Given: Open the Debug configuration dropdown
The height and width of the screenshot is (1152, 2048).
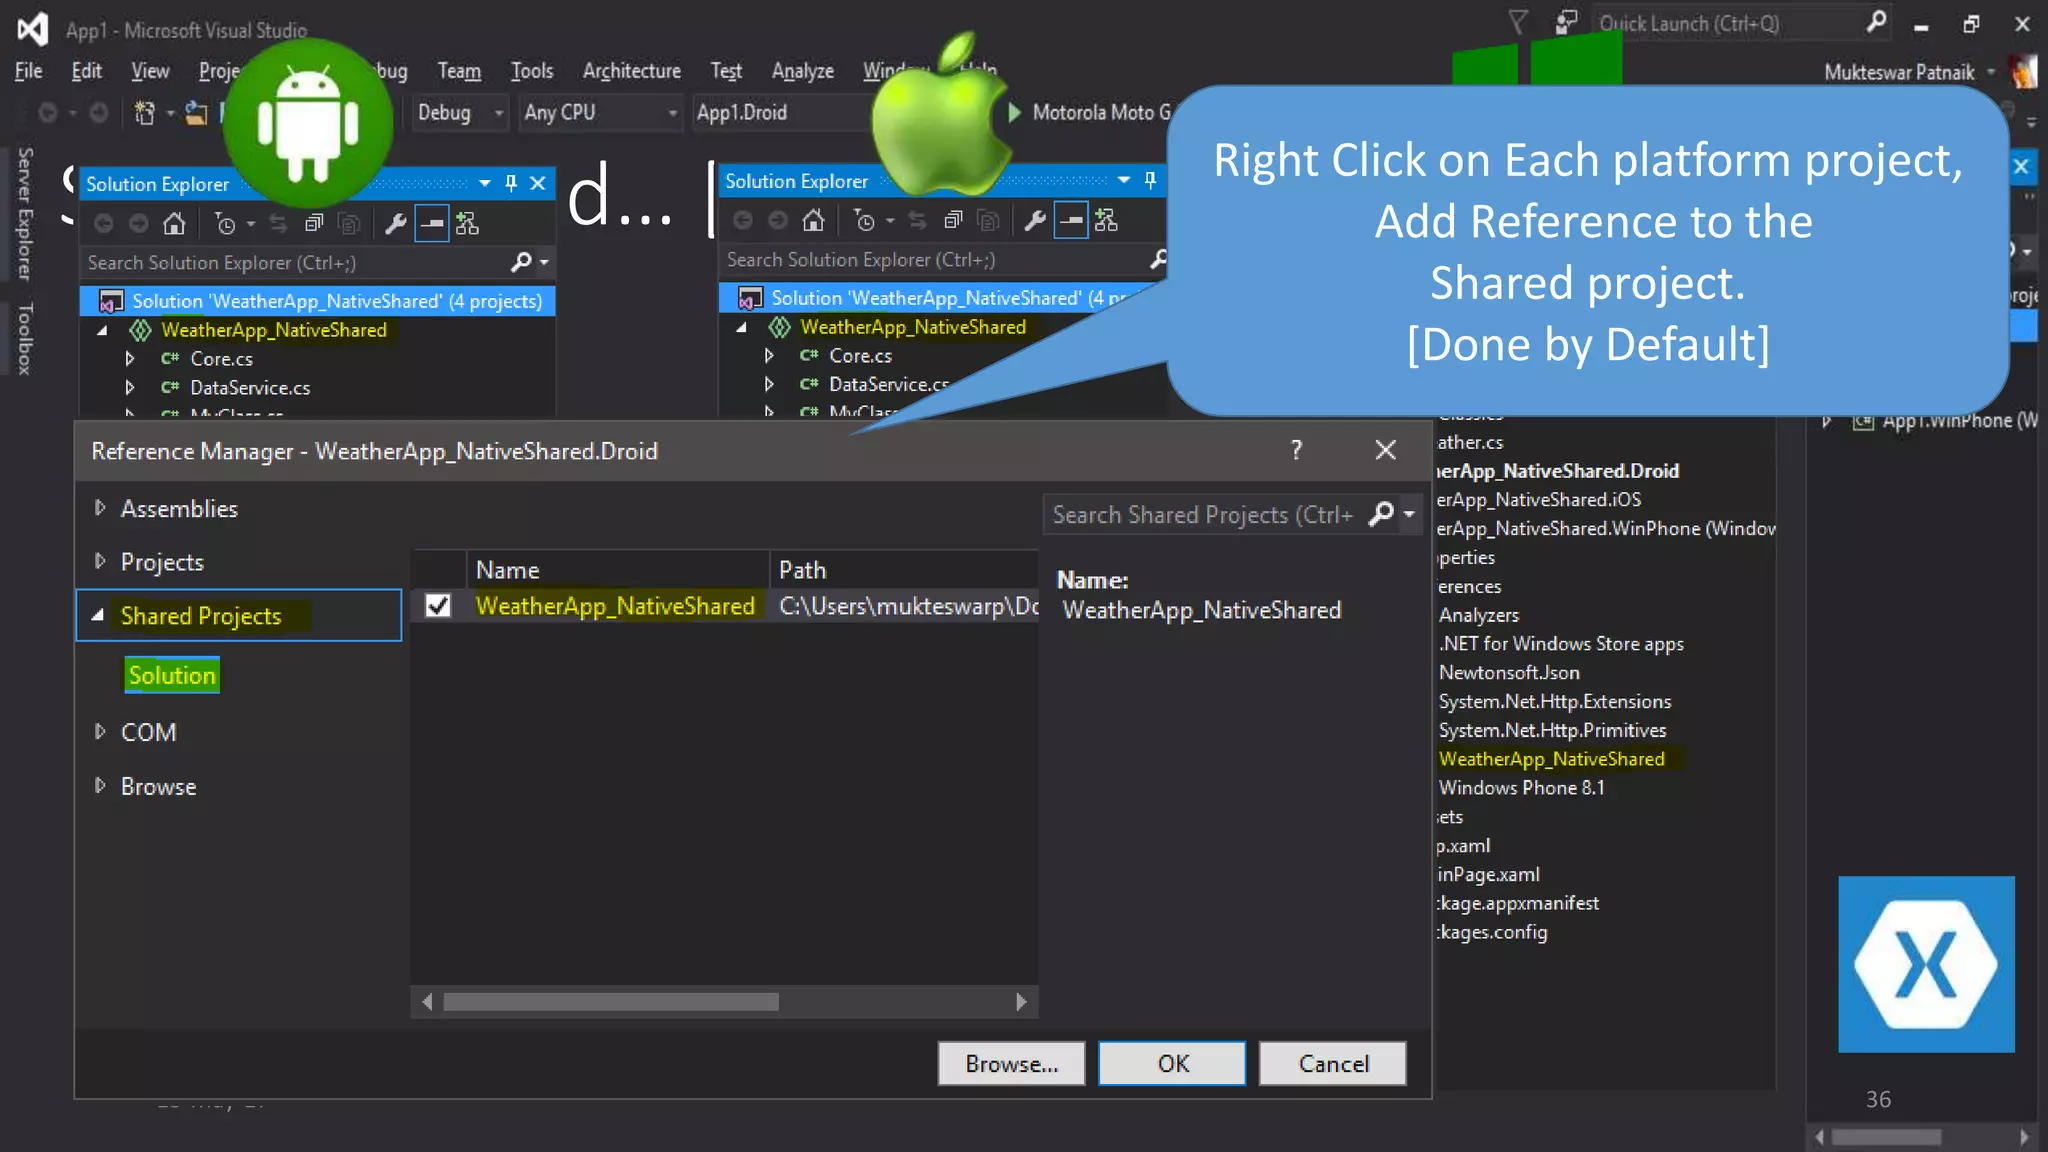Looking at the screenshot, I should 460,113.
